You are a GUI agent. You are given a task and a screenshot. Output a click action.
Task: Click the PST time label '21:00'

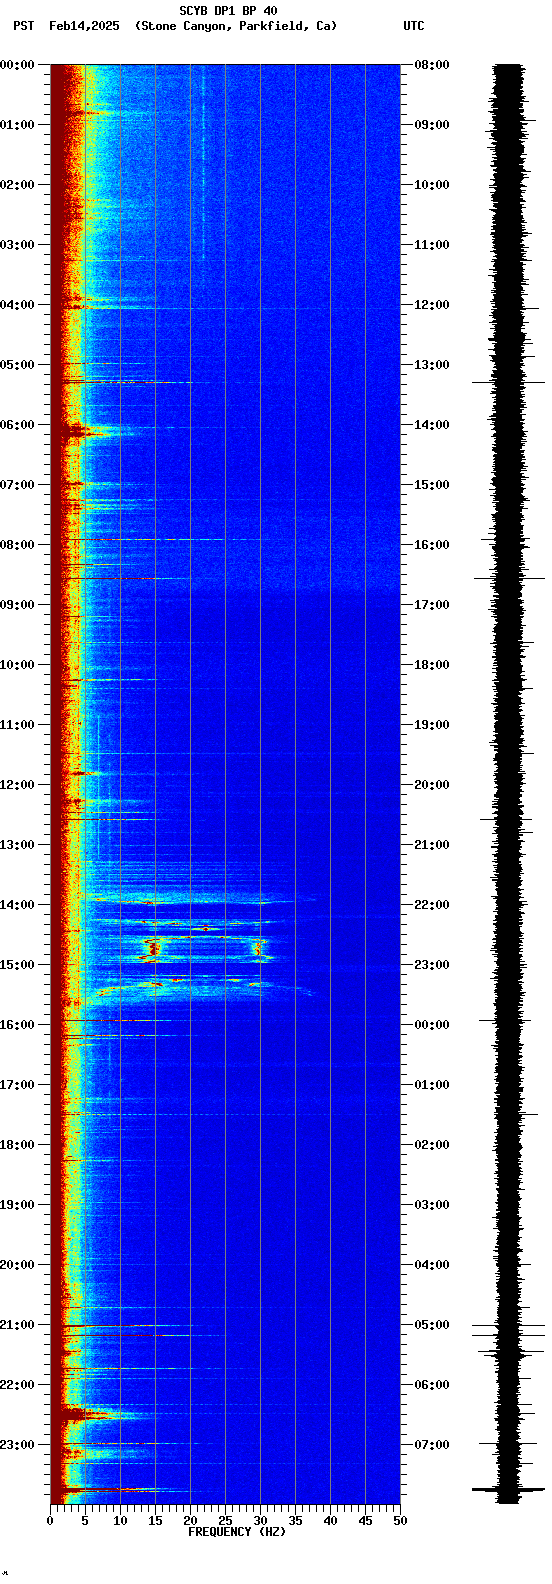(18, 1325)
